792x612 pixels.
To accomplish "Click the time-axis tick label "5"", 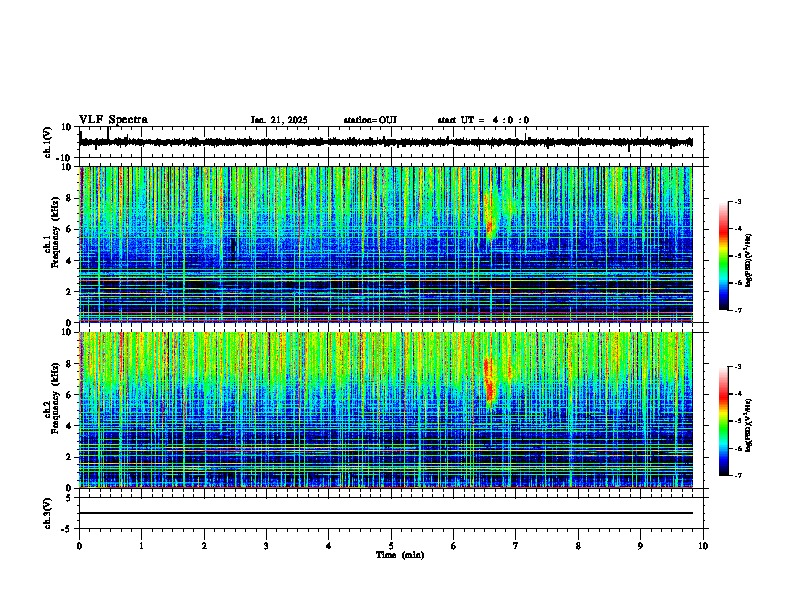I will tap(391, 546).
